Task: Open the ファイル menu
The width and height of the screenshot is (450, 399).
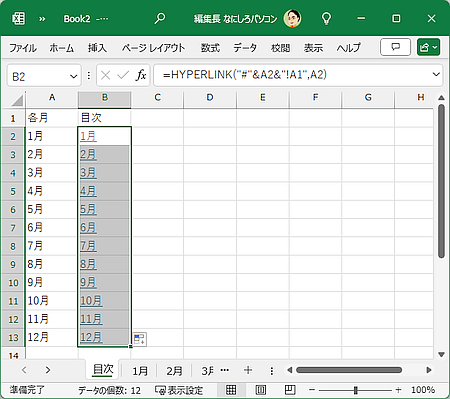Action: pyautogui.click(x=23, y=48)
